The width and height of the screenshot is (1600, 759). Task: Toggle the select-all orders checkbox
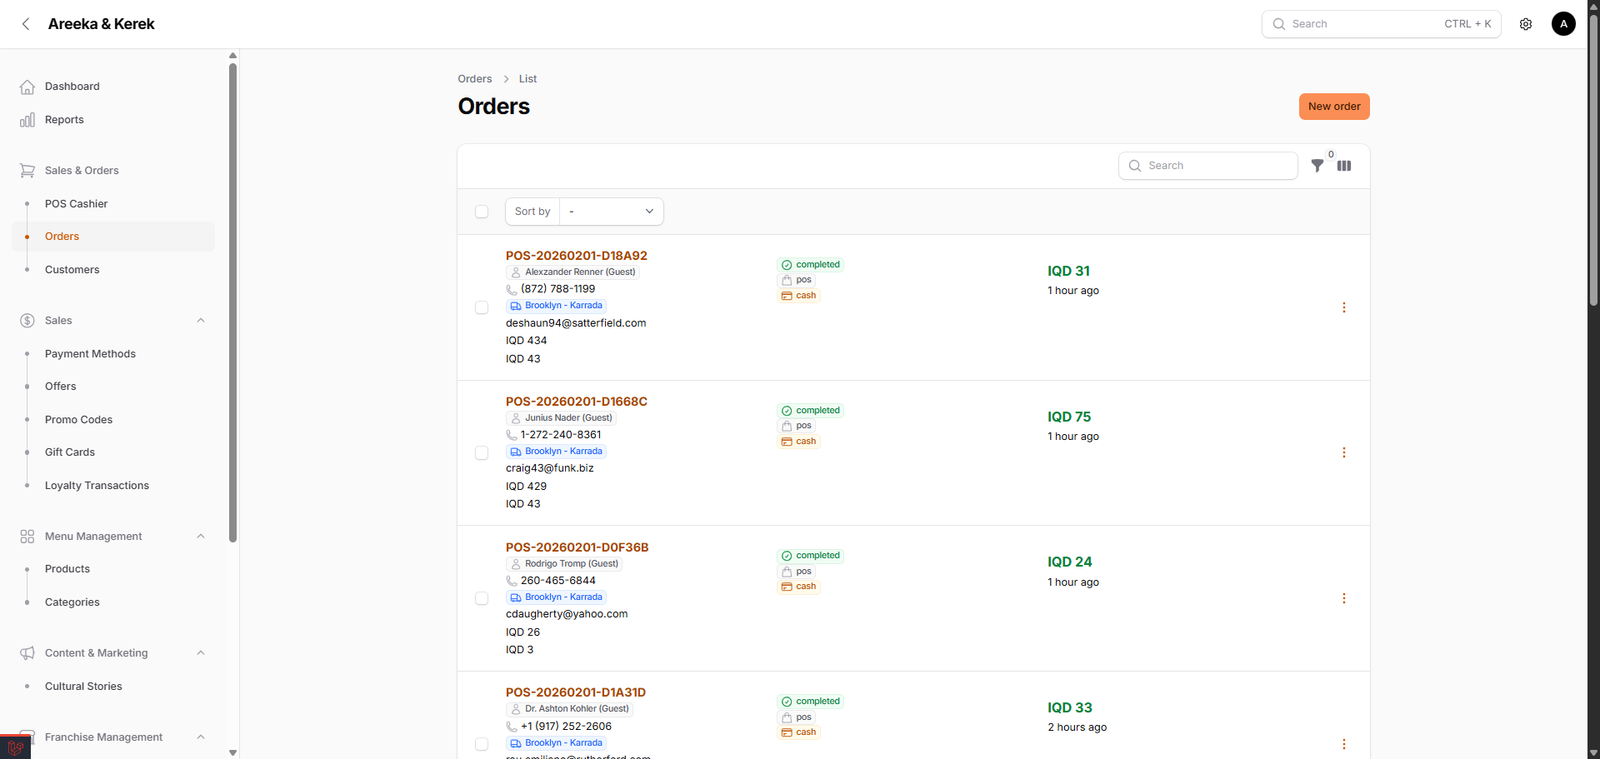click(482, 212)
